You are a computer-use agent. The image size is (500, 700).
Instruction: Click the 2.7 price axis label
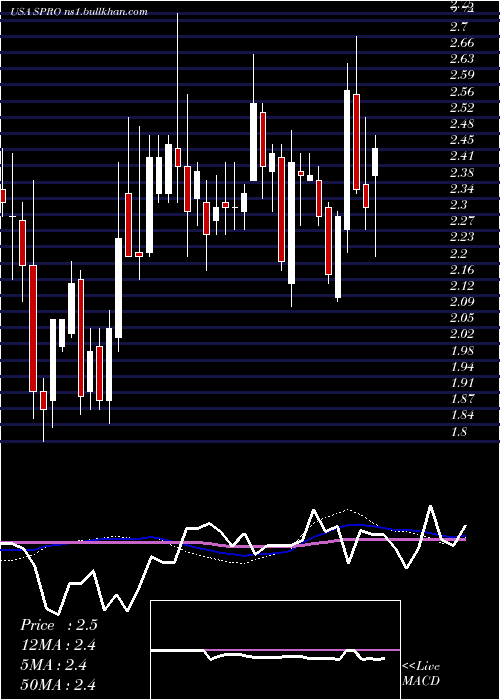[x=458, y=27]
